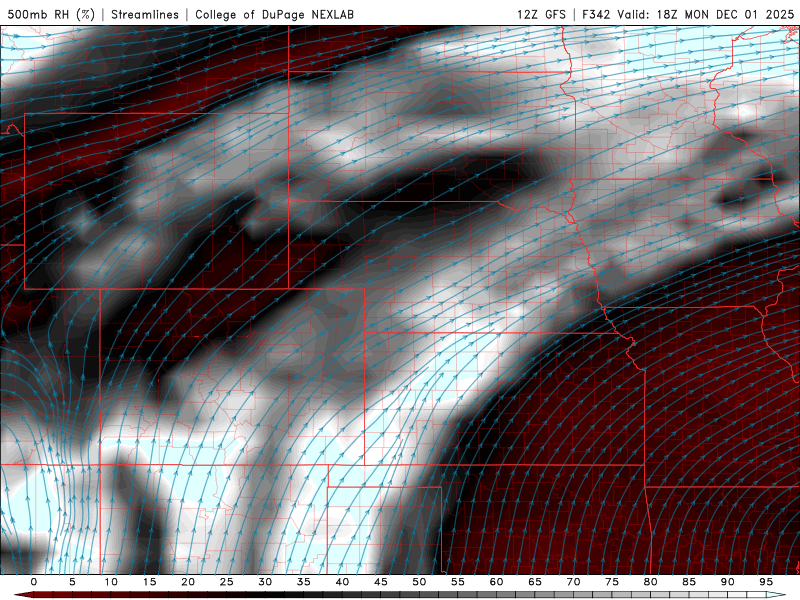Click the colorbar tick label "0"
800x600 pixels.
(34, 582)
